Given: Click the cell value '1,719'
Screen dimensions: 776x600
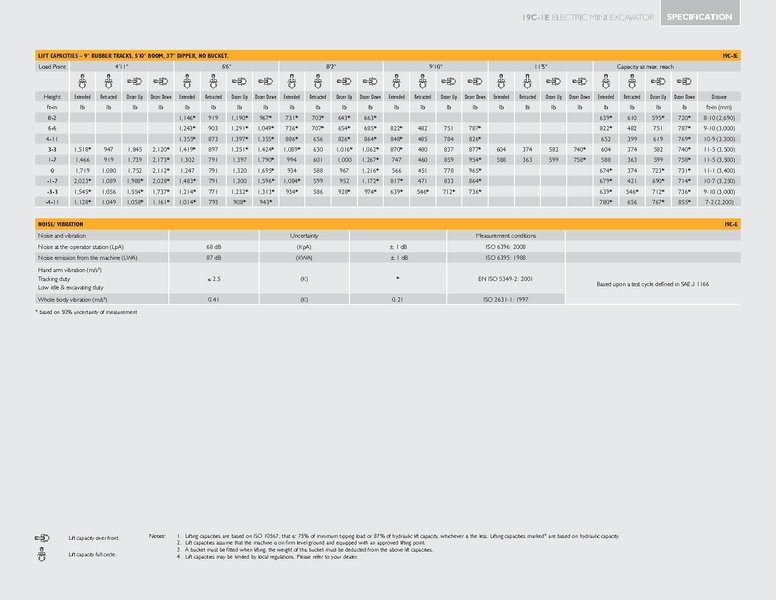Looking at the screenshot, I should pos(83,170).
